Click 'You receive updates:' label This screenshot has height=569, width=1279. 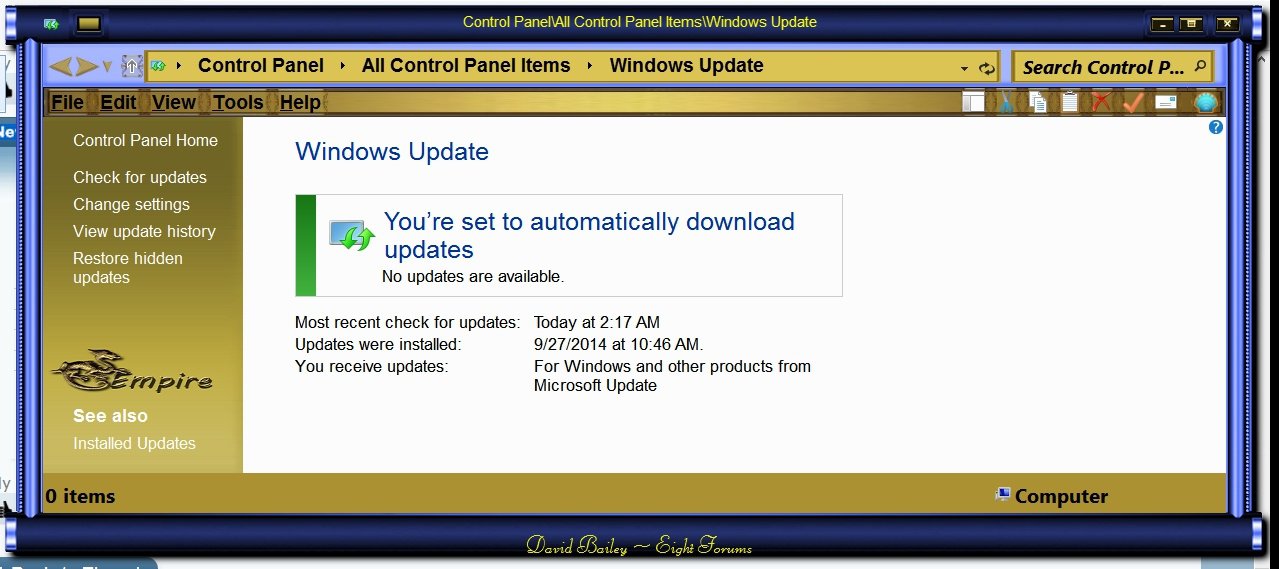[372, 366]
